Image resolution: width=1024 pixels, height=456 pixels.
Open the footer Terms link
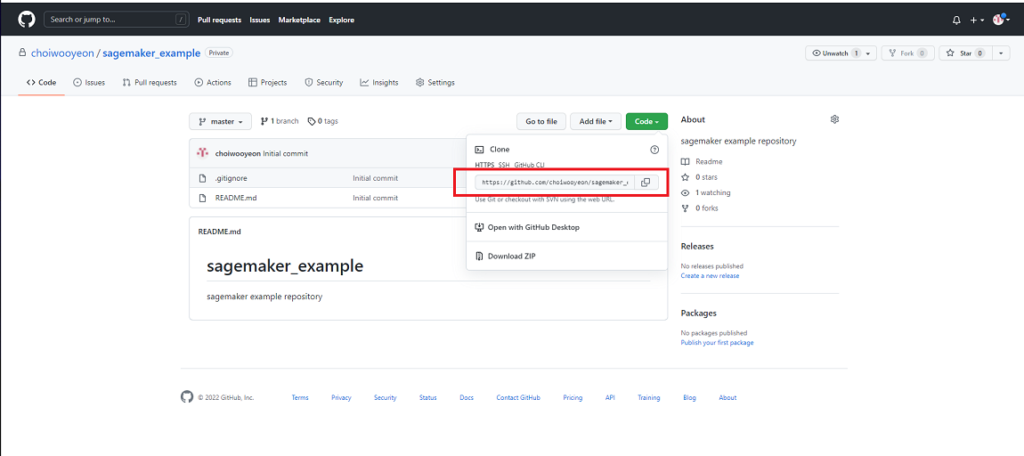tap(300, 398)
